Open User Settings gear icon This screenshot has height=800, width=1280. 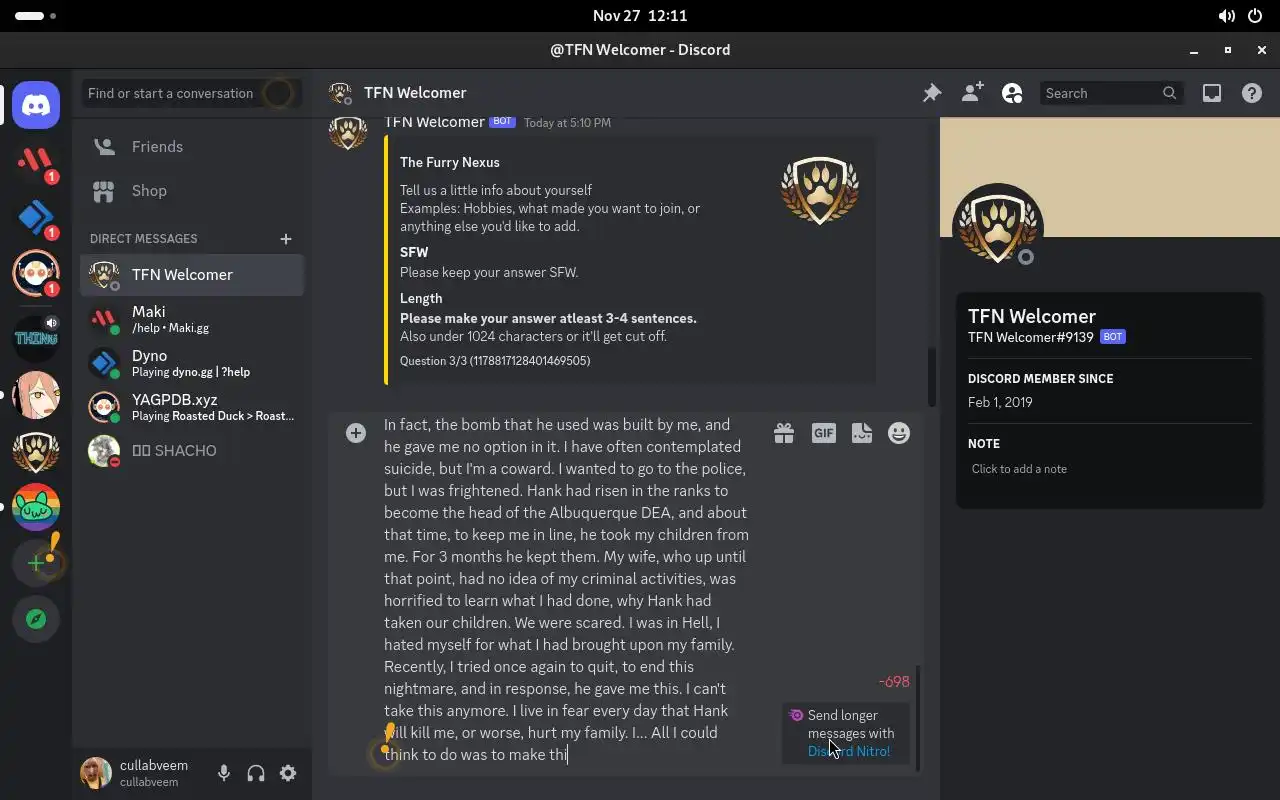(x=288, y=773)
